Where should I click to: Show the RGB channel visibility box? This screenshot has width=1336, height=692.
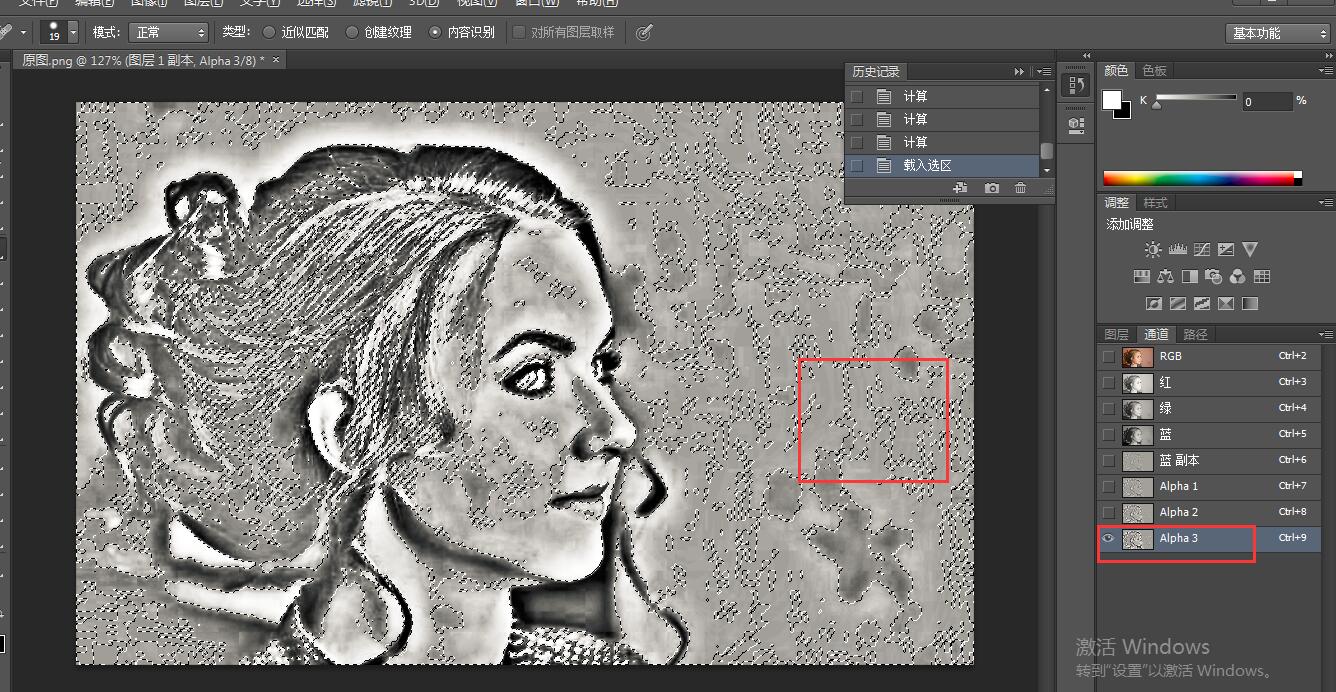[1108, 357]
